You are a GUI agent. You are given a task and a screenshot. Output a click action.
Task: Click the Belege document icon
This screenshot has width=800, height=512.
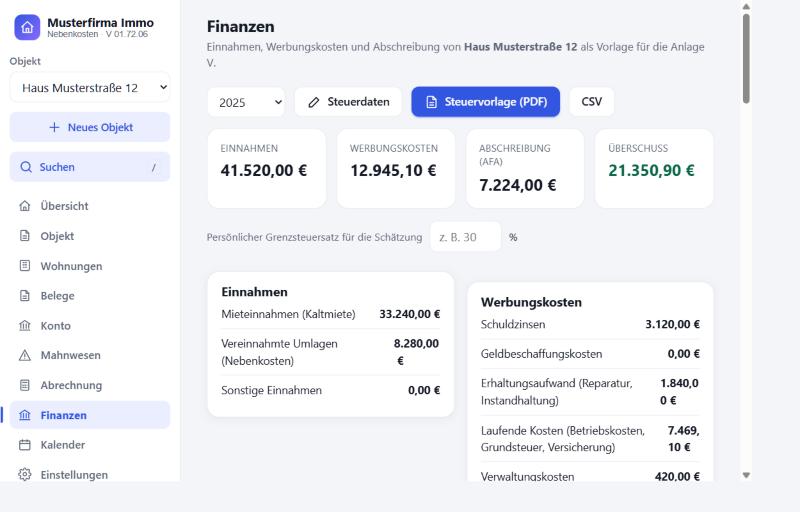(x=24, y=296)
